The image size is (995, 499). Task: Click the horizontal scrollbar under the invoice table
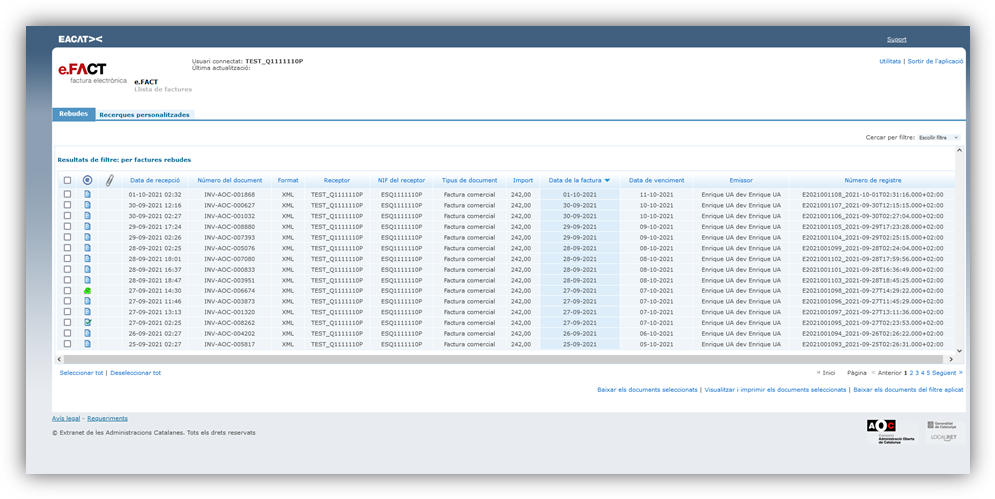(x=500, y=359)
